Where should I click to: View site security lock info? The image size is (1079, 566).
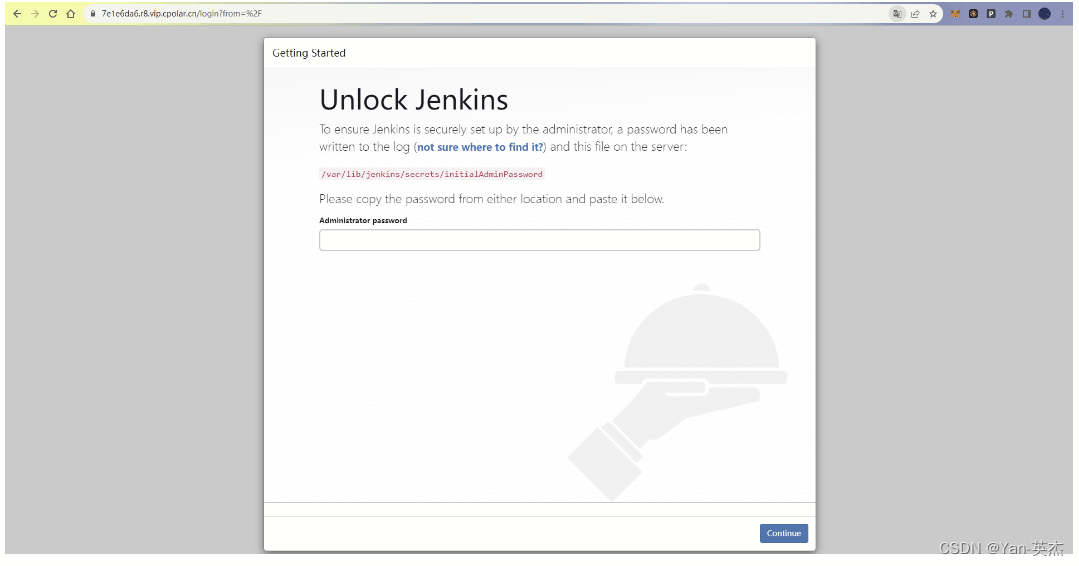click(93, 14)
